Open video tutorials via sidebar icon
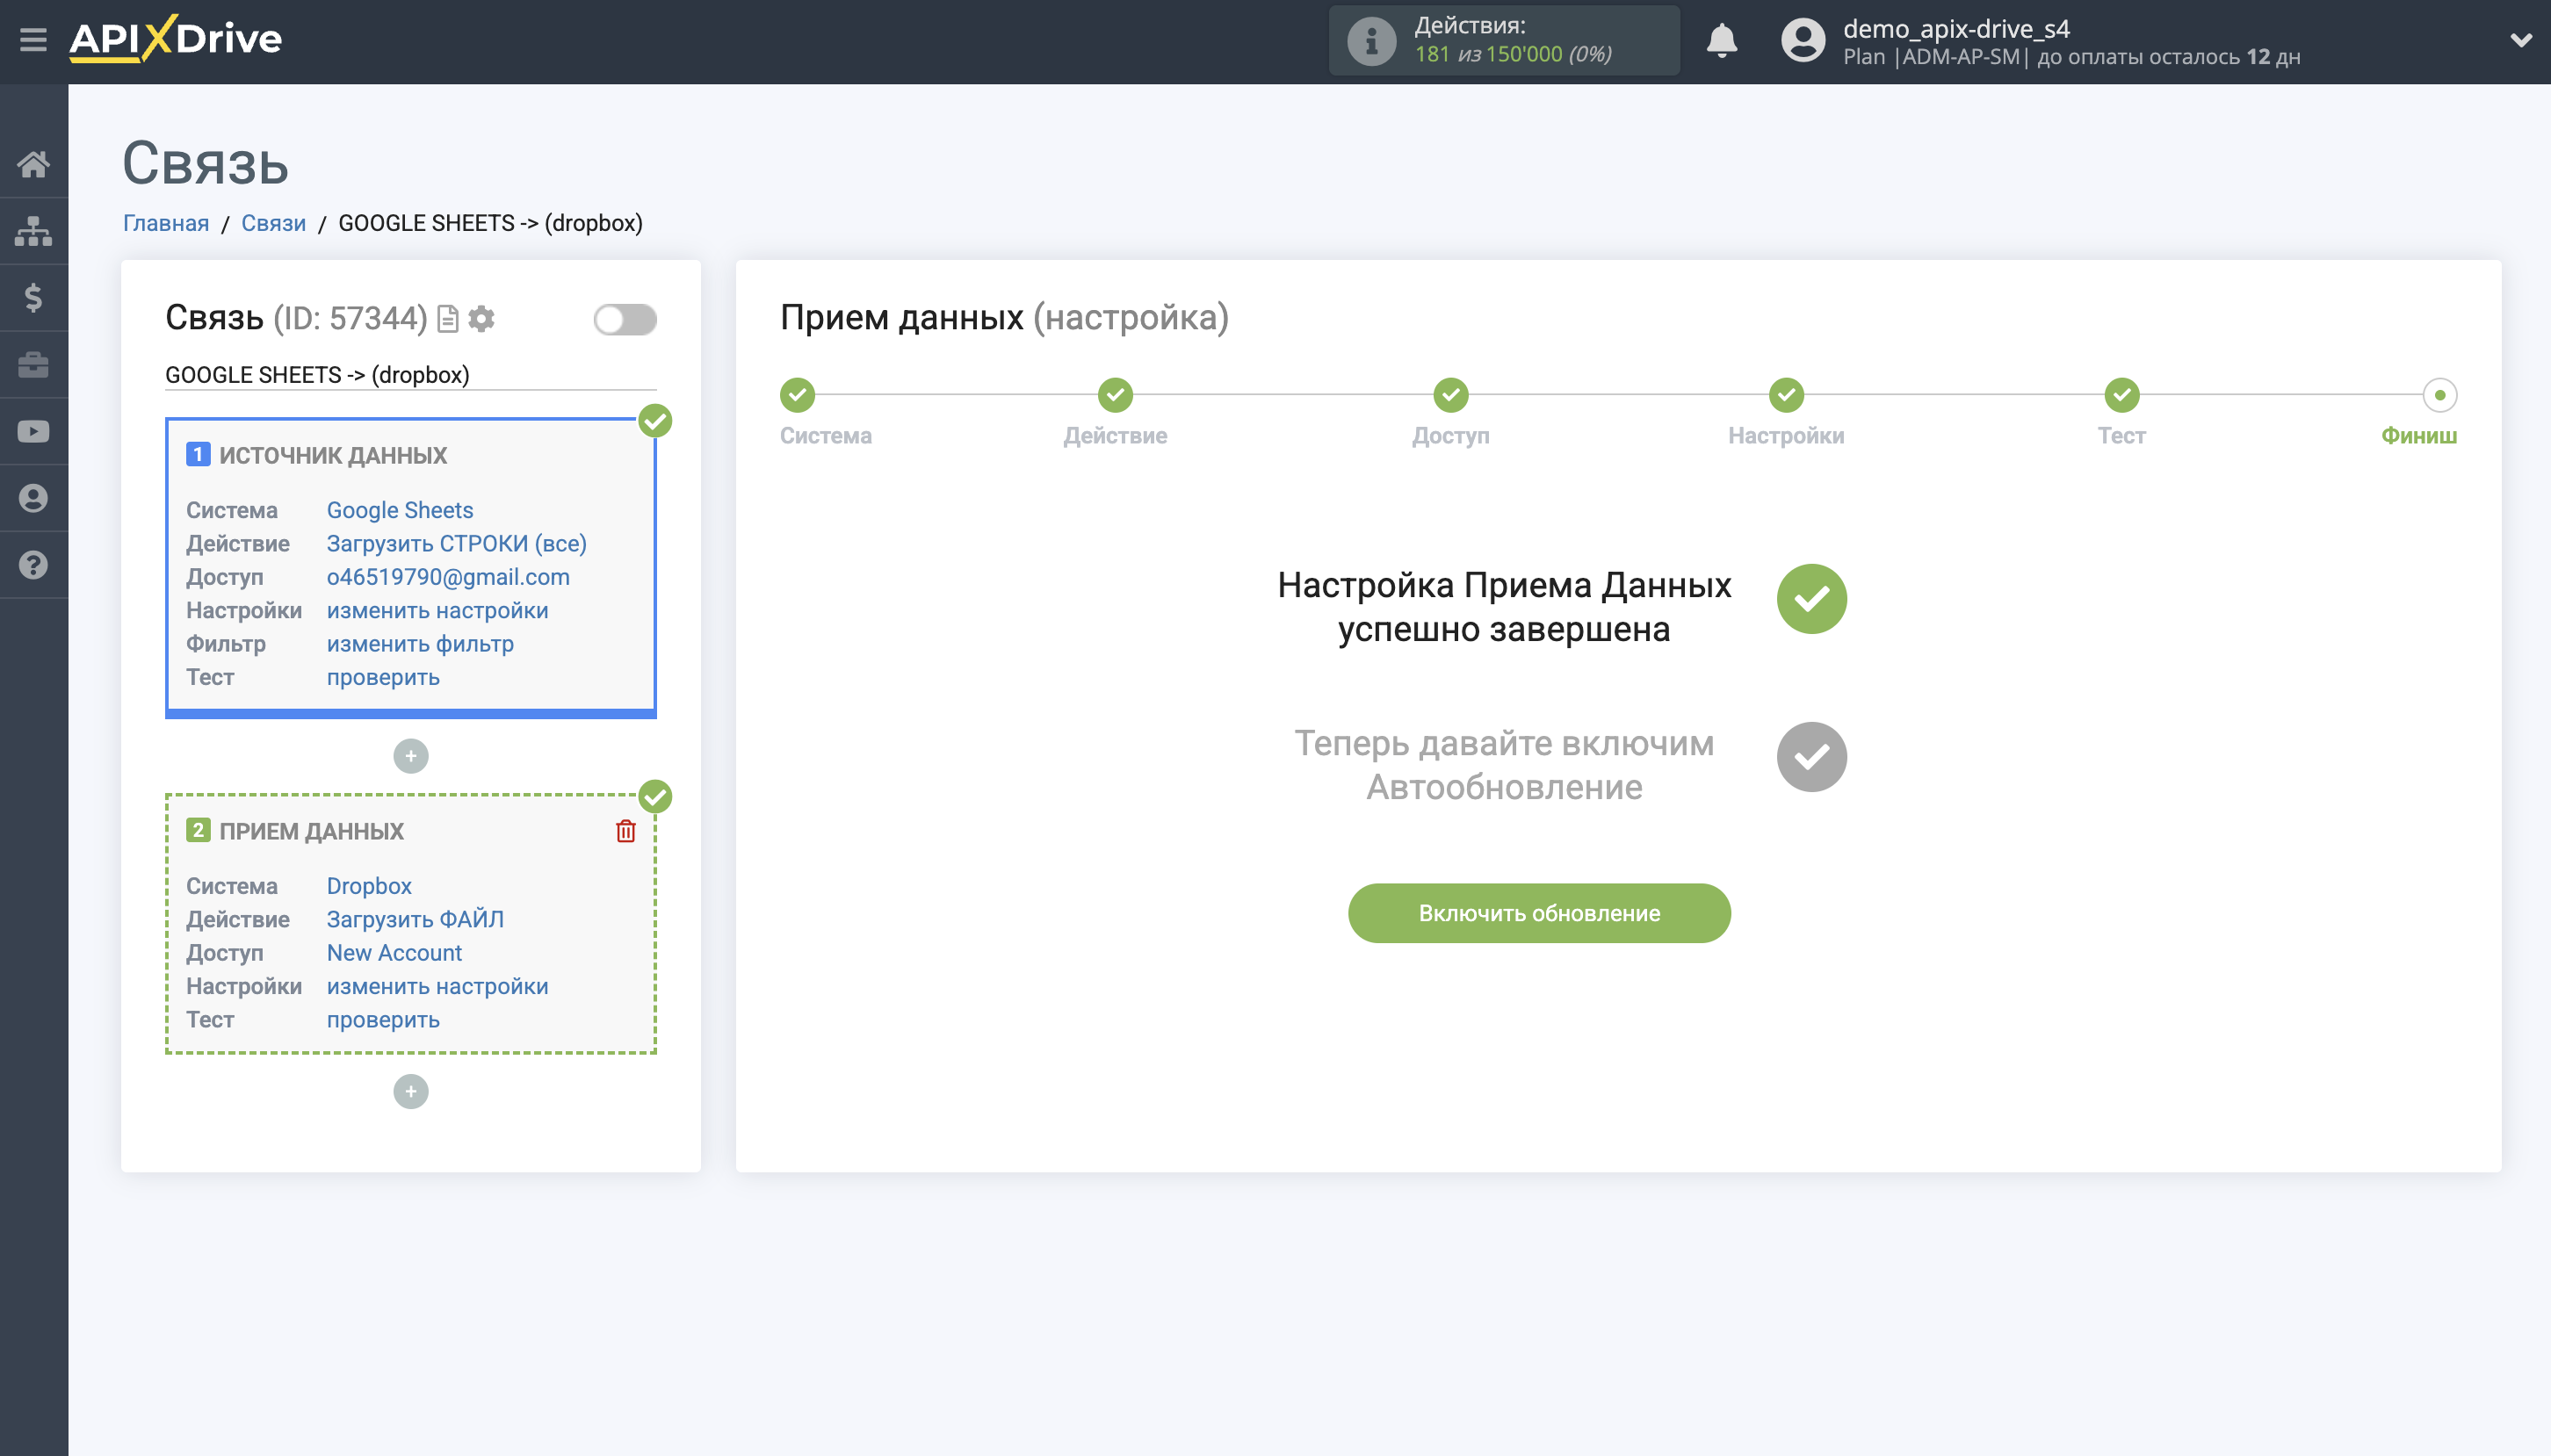 (33, 430)
